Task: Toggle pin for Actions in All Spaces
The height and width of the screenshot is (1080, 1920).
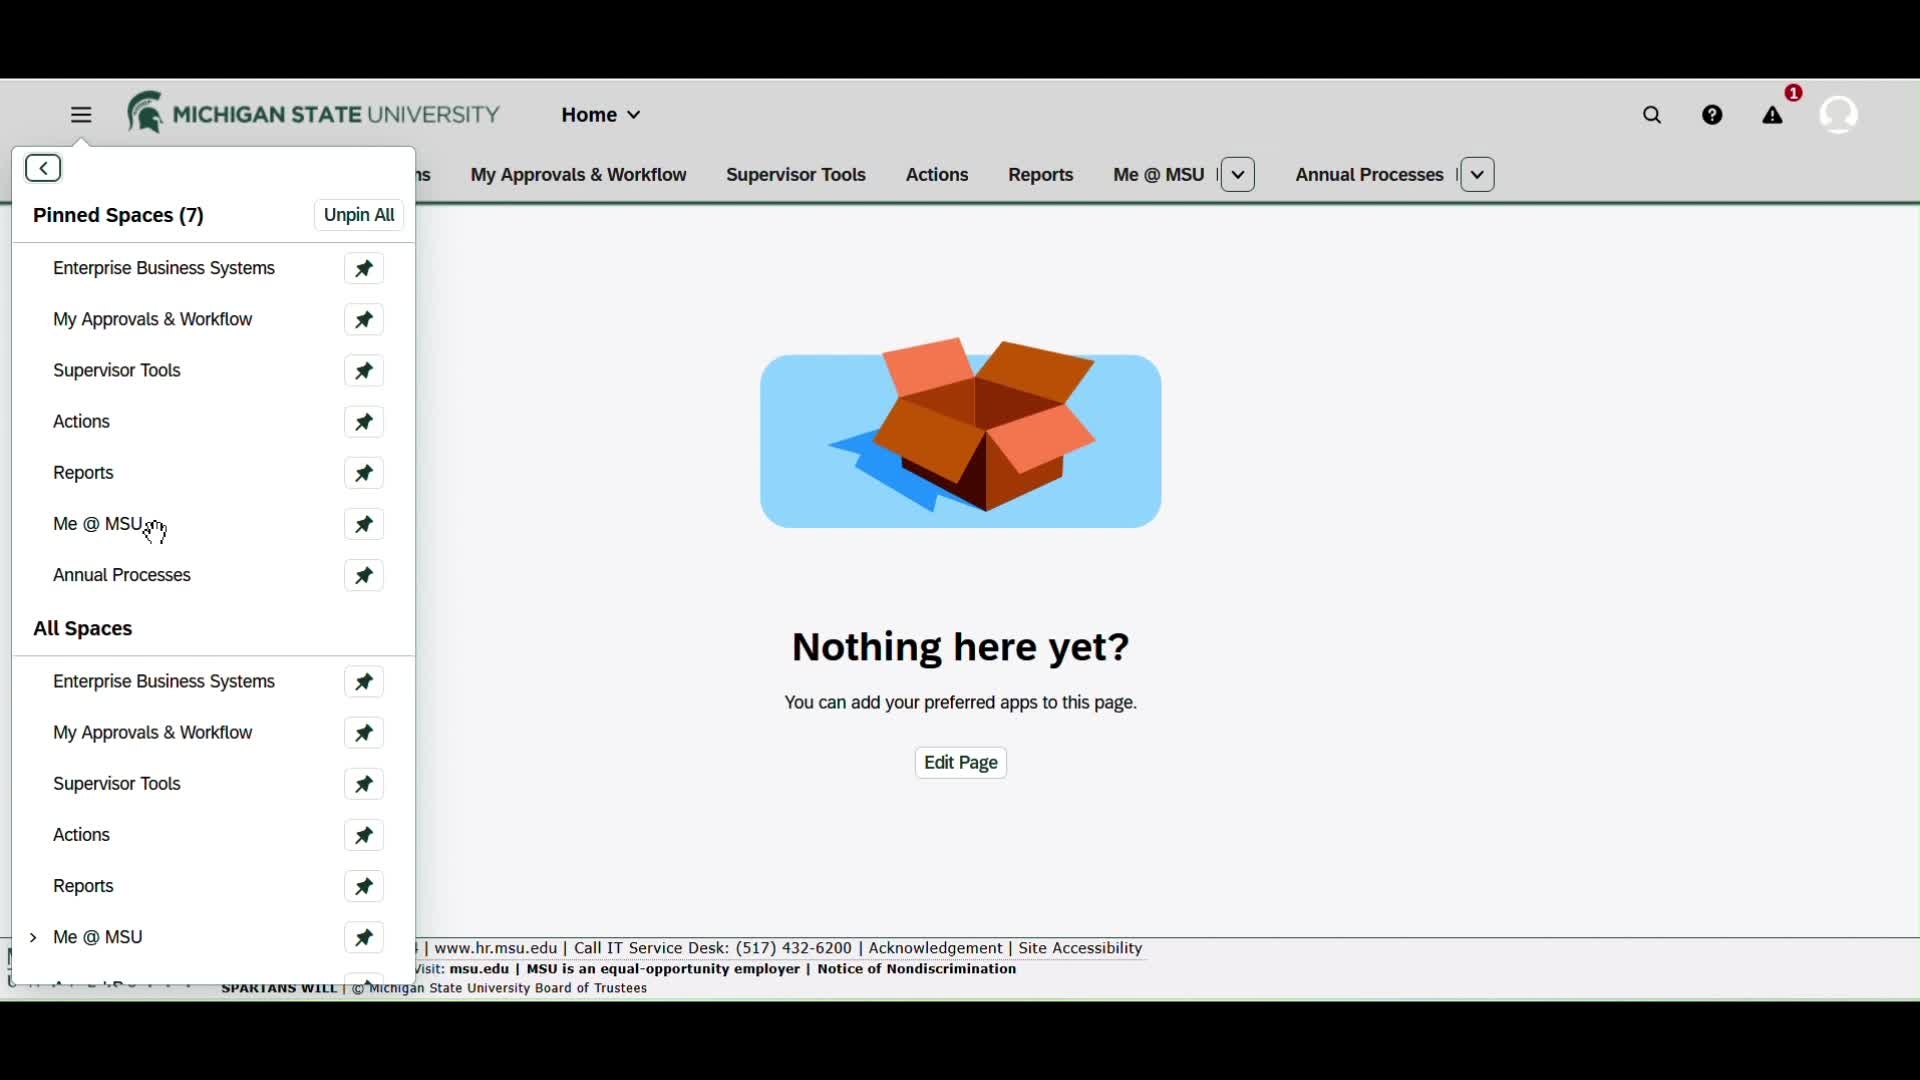Action: (365, 837)
